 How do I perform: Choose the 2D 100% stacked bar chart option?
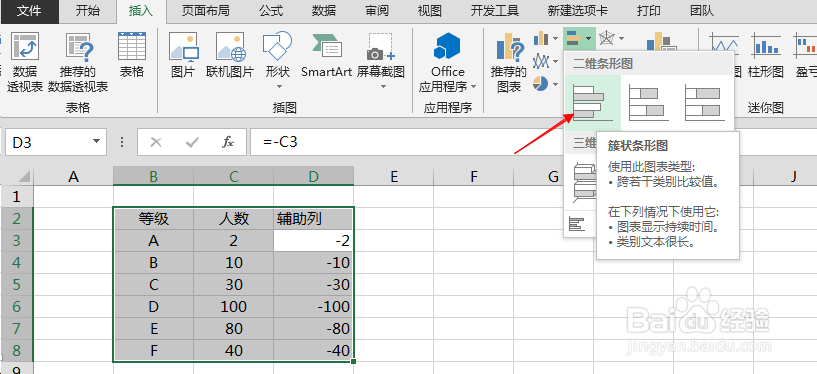(704, 103)
